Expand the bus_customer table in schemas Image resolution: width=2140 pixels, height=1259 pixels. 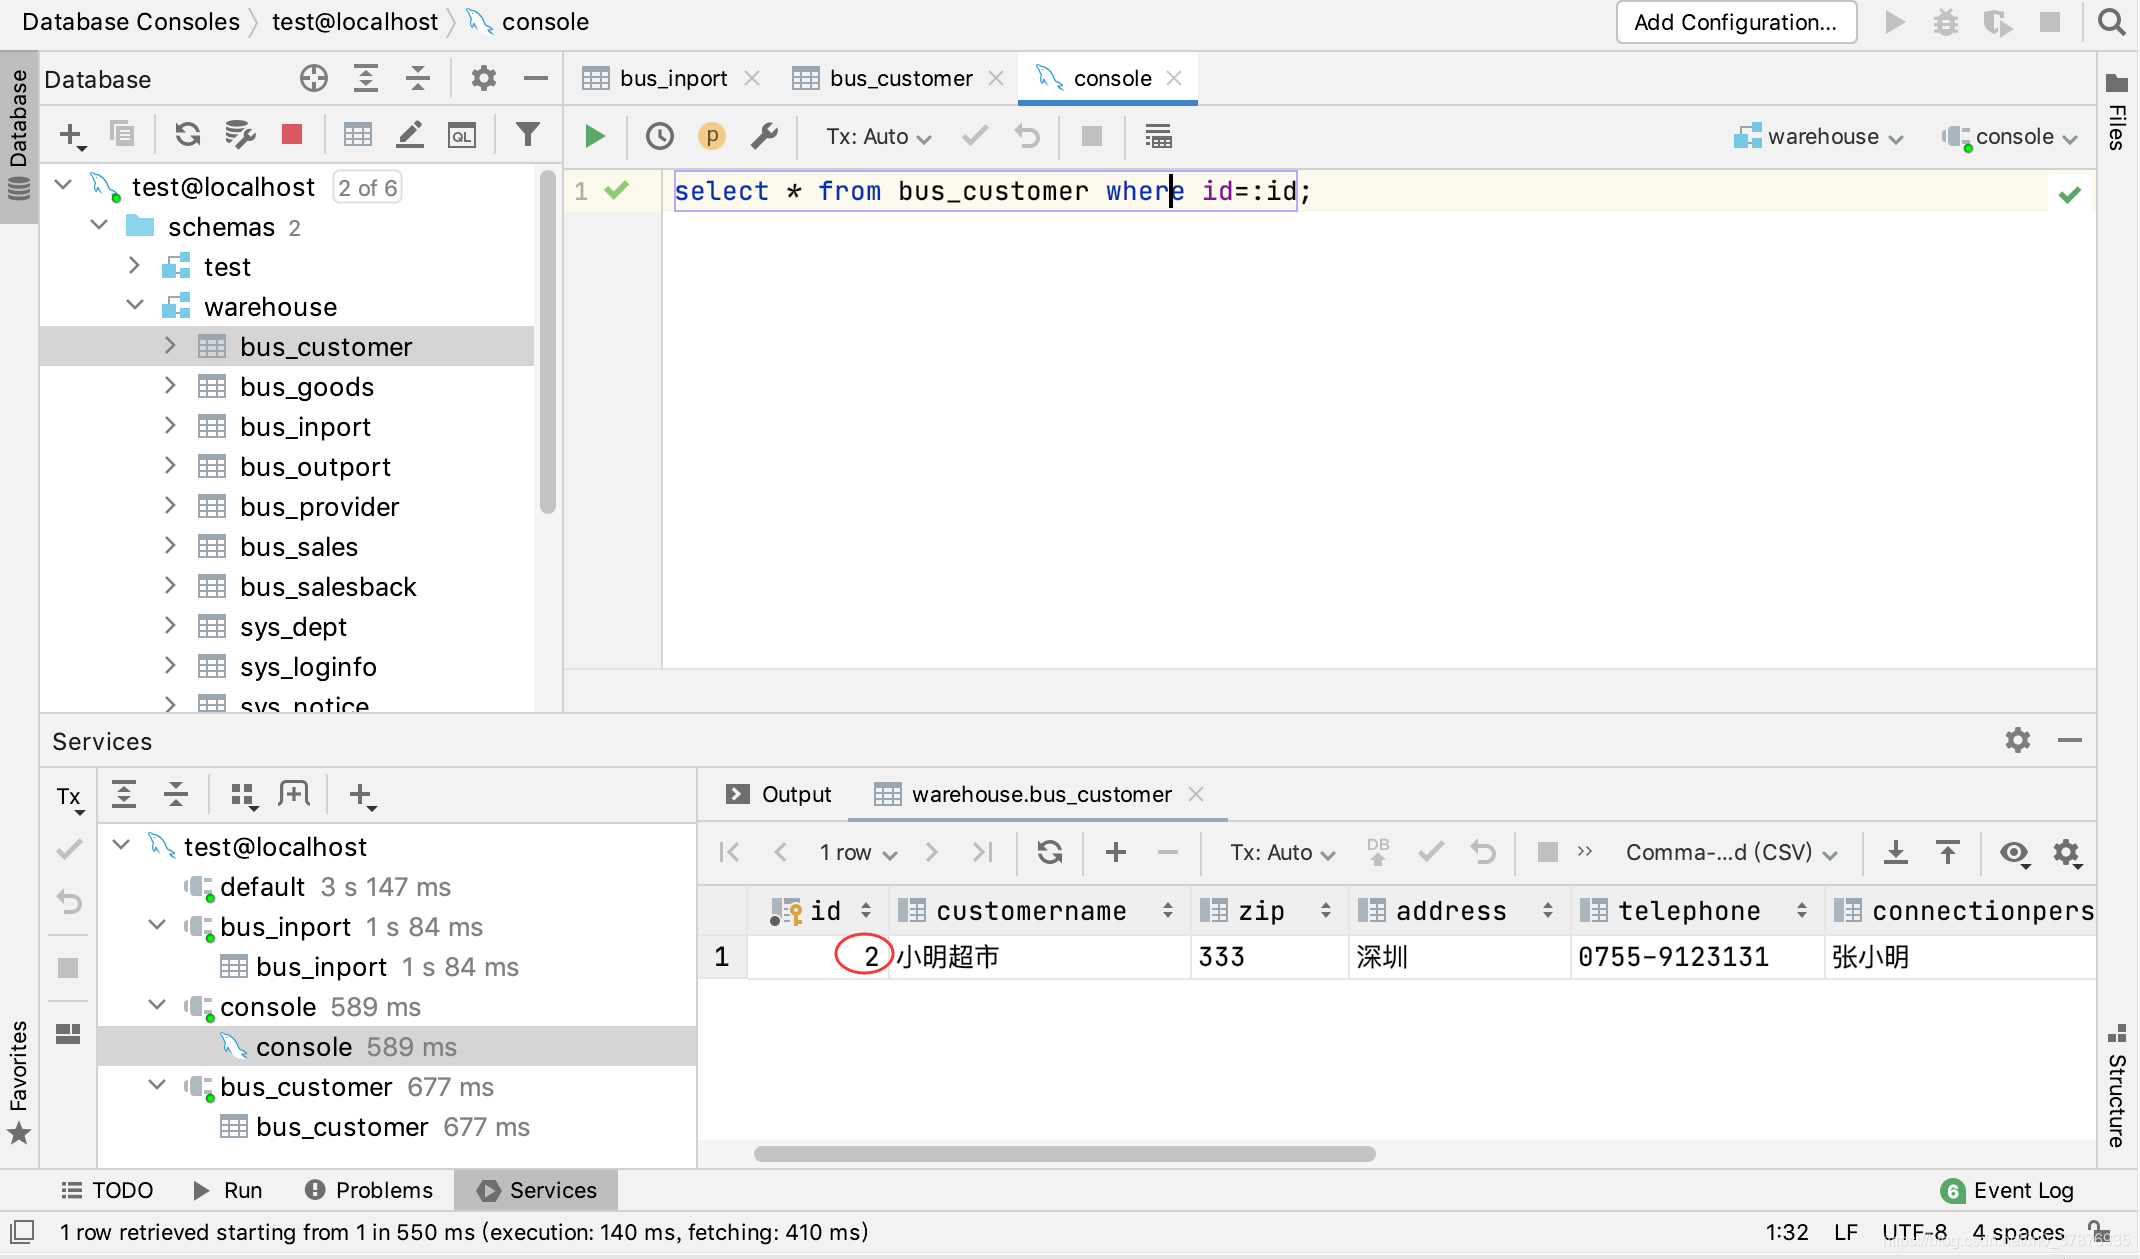[169, 346]
